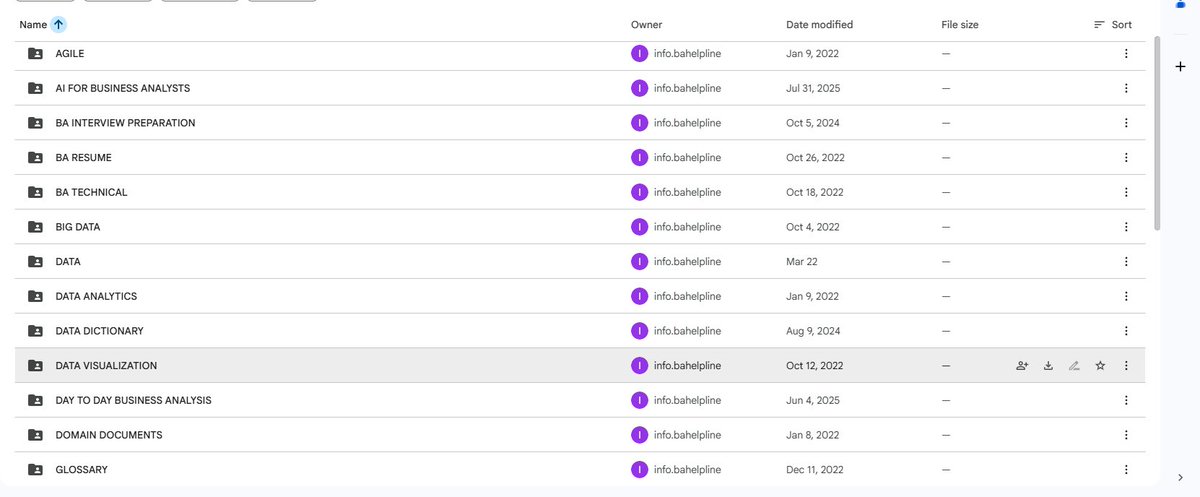Open more actions for AGILE folder
Viewport: 1200px width, 497px height.
pyautogui.click(x=1126, y=54)
